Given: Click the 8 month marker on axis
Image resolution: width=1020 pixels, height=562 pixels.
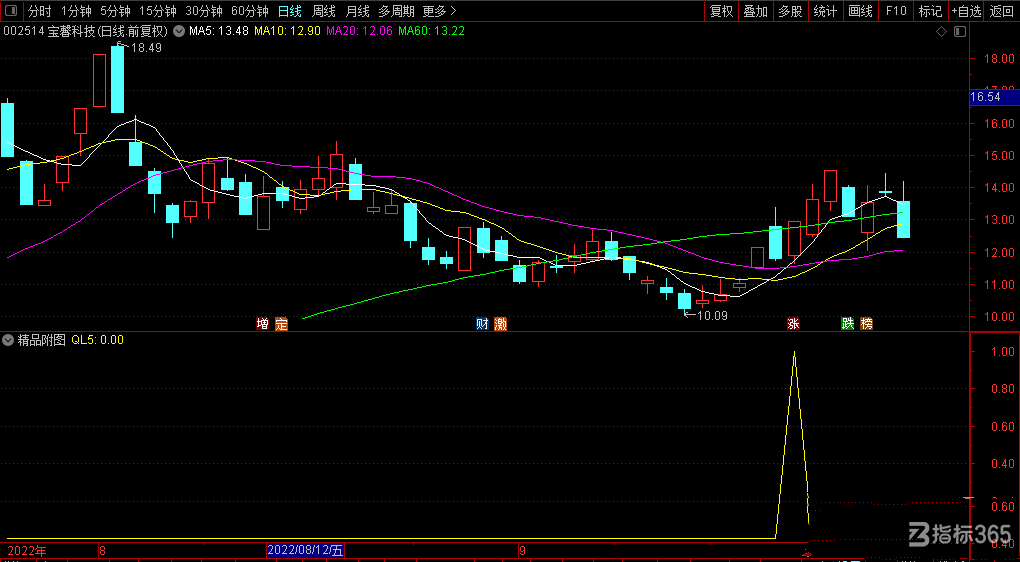Looking at the screenshot, I should (102, 551).
